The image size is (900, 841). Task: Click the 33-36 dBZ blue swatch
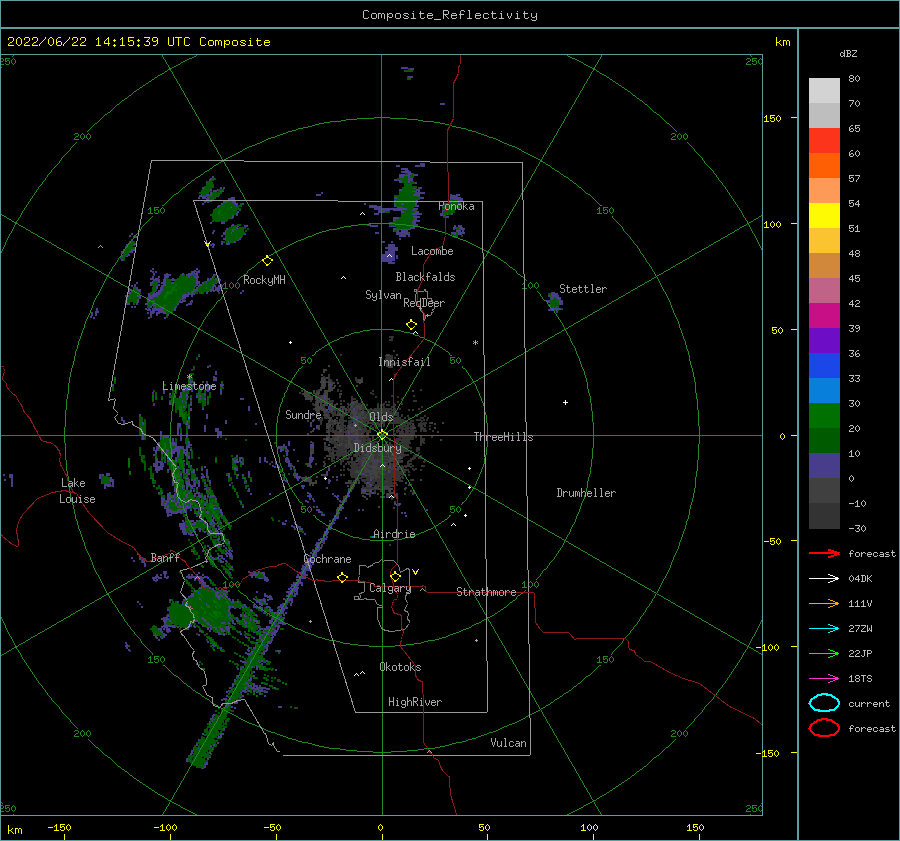click(824, 366)
